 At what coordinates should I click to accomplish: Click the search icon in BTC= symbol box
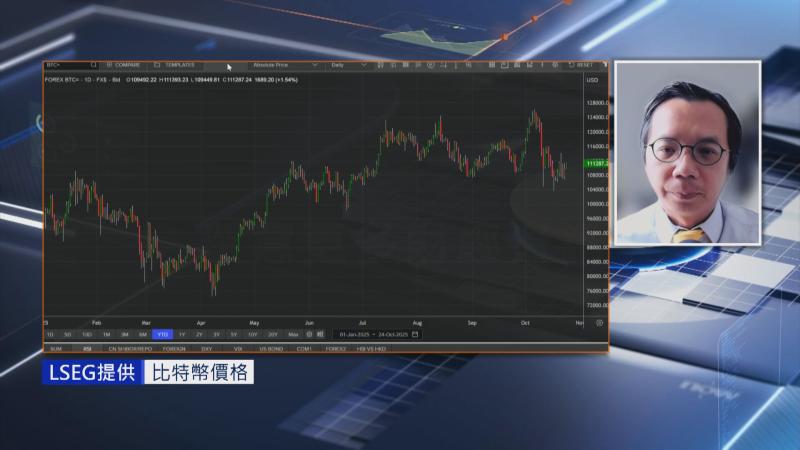[x=95, y=65]
